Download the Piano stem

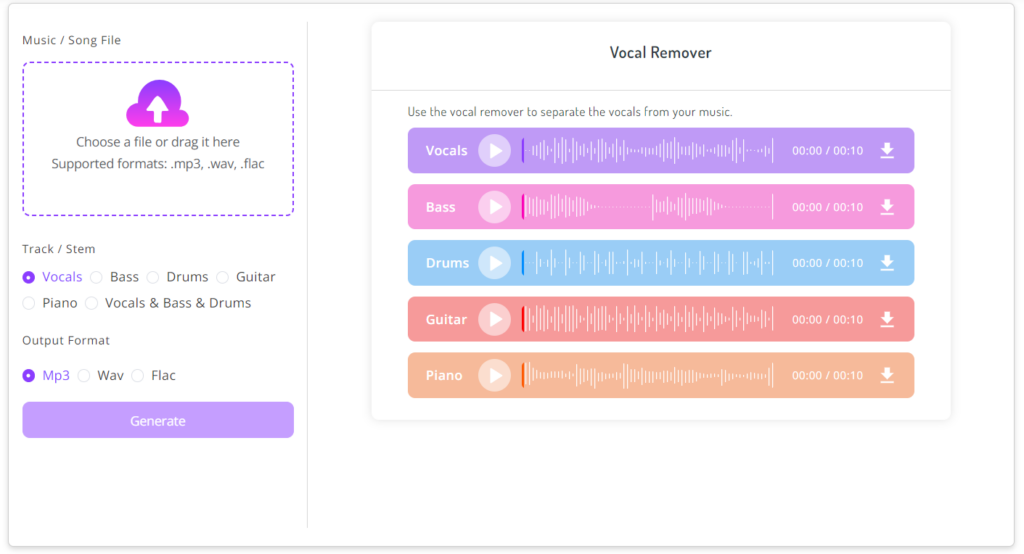point(886,376)
